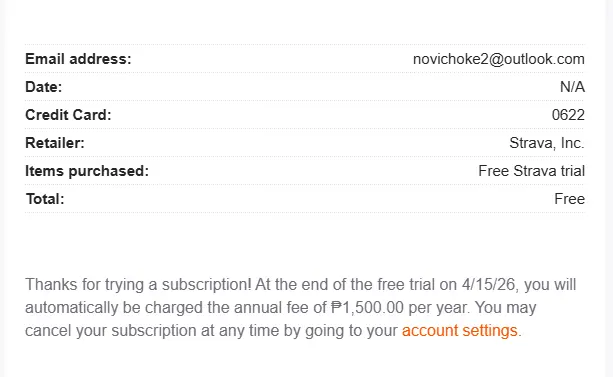Click the ₱1,500.00 annual fee amount
This screenshot has height=377, width=613.
[367, 308]
